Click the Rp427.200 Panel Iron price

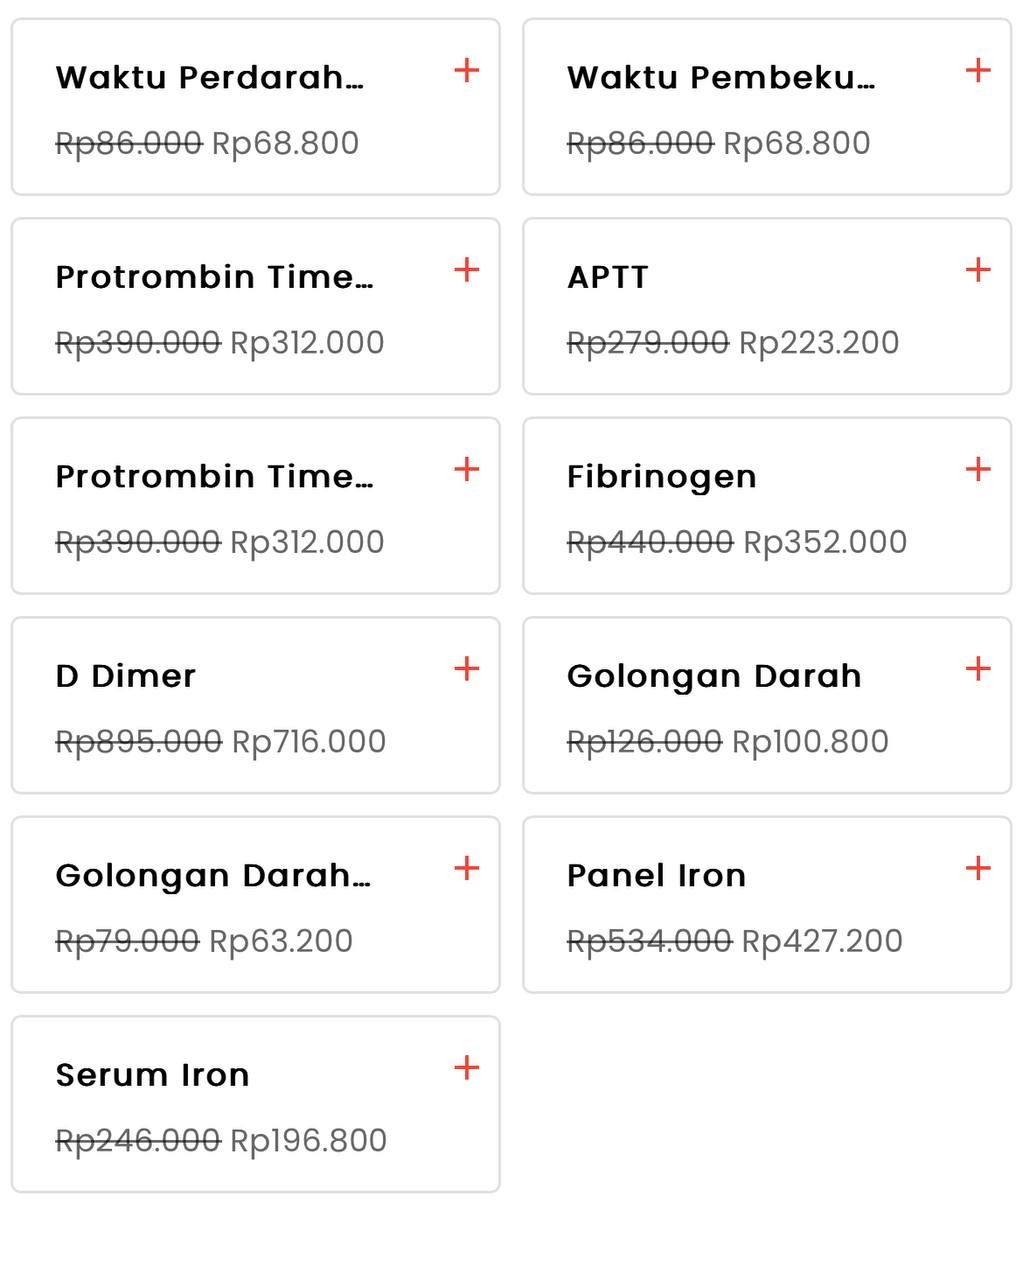822,941
